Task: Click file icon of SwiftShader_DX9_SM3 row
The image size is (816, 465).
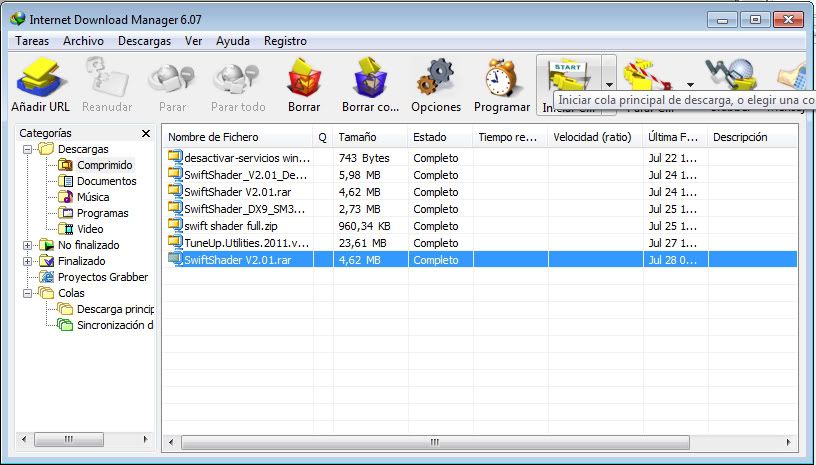Action: point(175,208)
